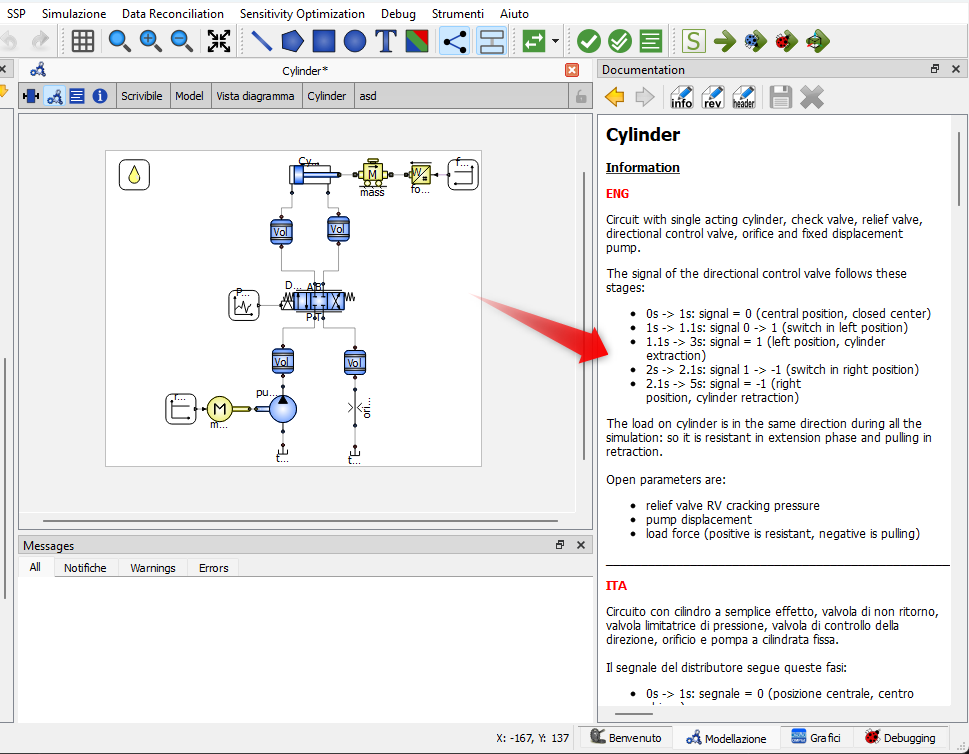Switch to Text View button
Viewport: 969px width, 754px height.
(x=77, y=96)
